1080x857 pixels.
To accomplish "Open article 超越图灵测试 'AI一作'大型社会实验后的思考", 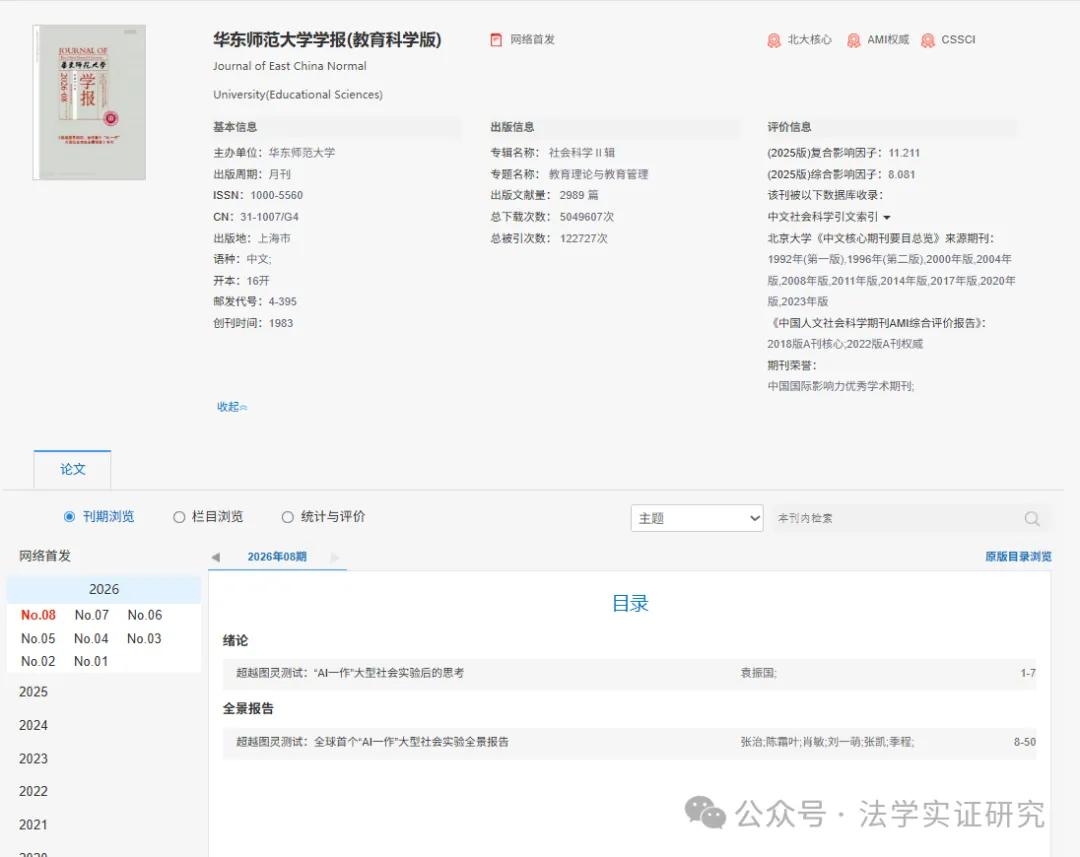I will point(350,673).
